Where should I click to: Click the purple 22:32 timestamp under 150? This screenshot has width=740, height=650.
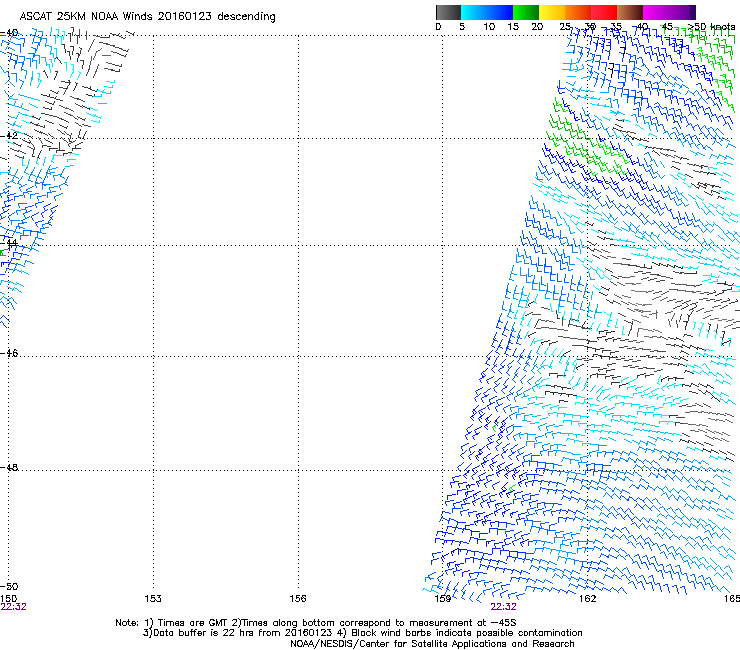point(13,607)
